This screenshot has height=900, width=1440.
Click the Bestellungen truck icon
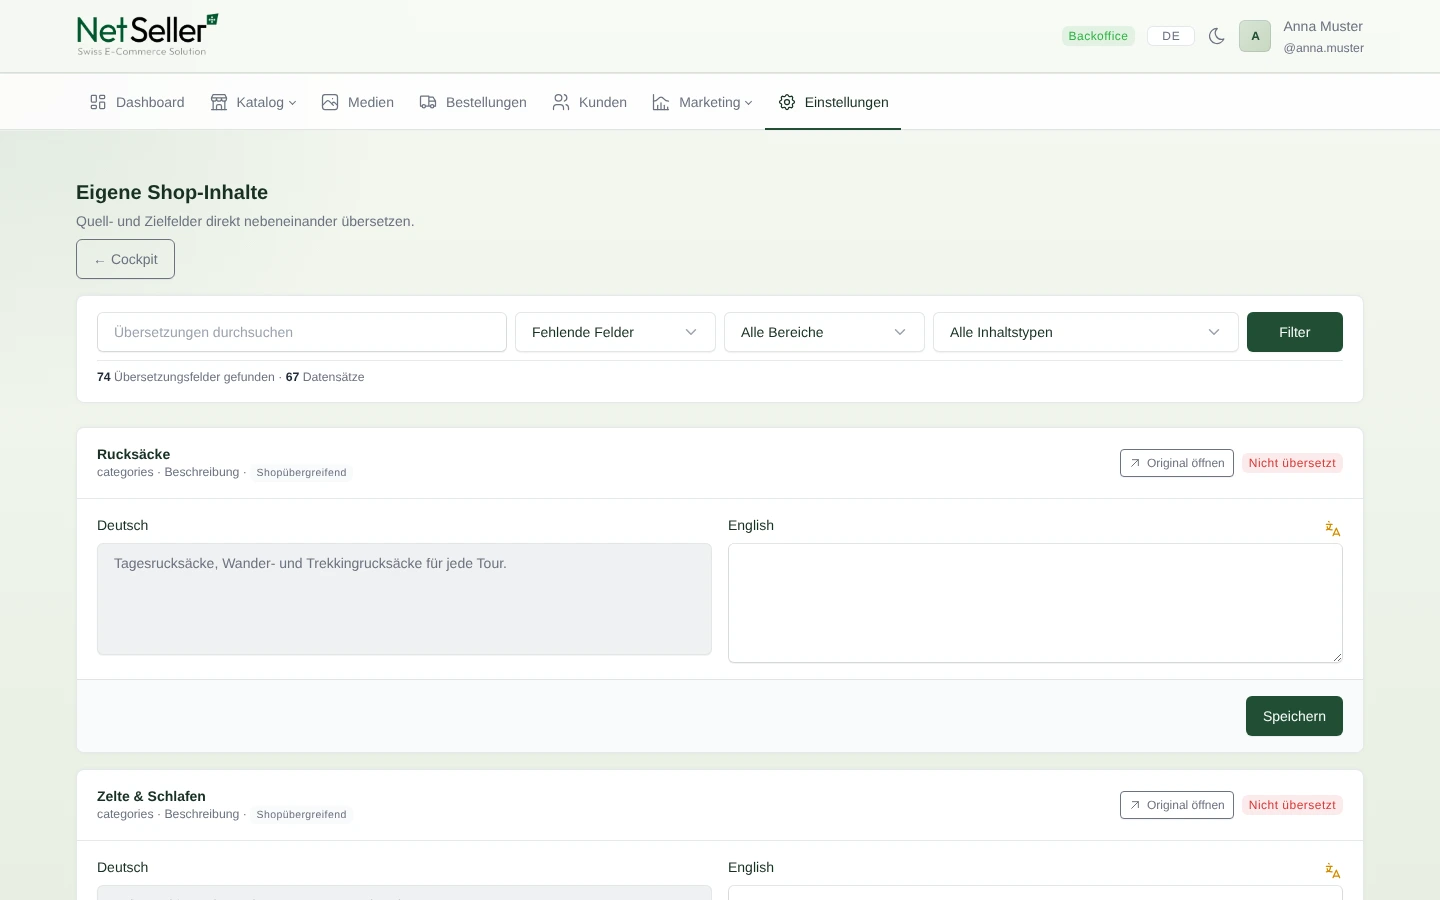pyautogui.click(x=428, y=102)
